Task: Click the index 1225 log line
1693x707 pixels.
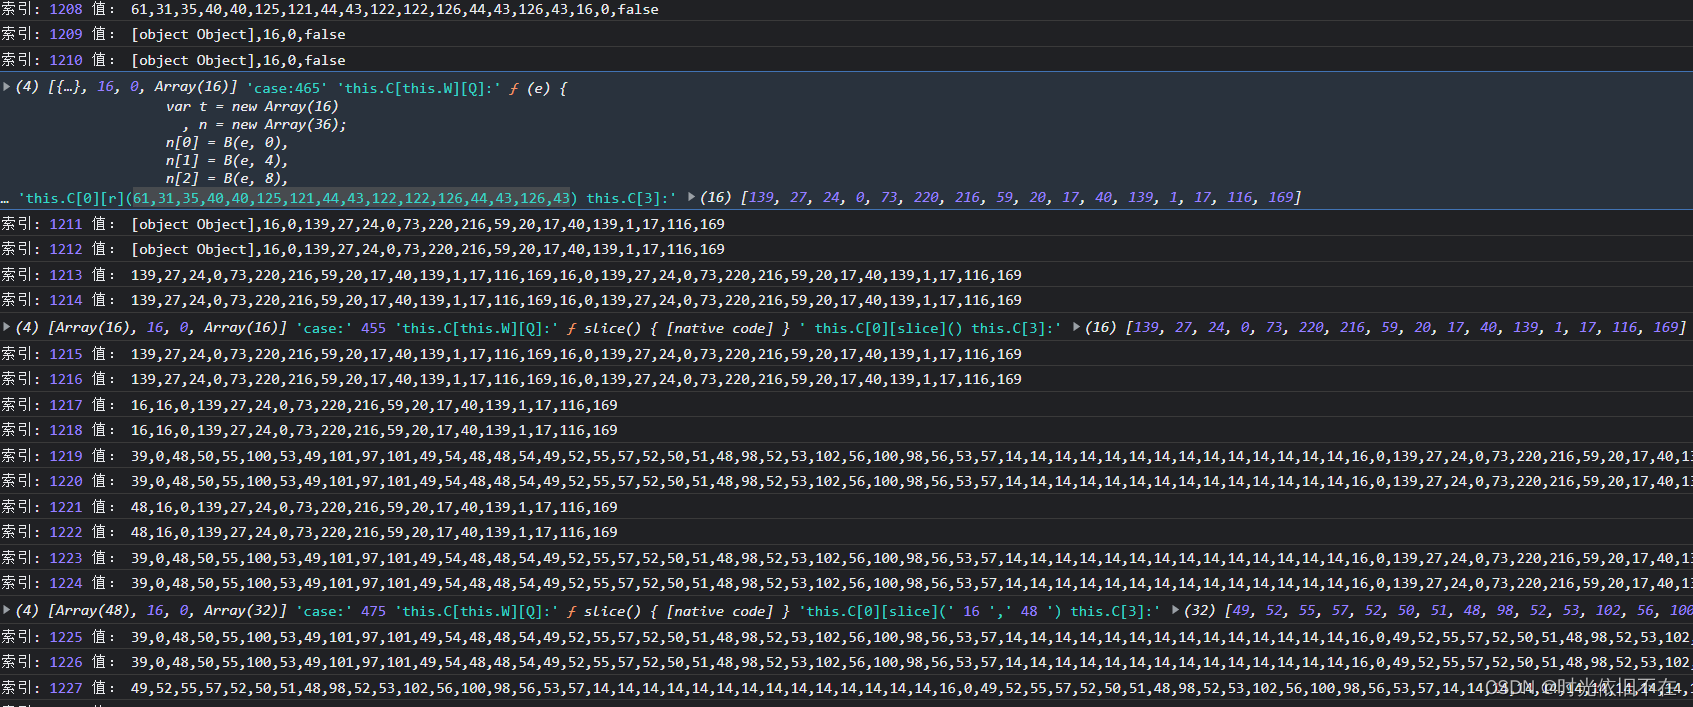Action: click(846, 637)
